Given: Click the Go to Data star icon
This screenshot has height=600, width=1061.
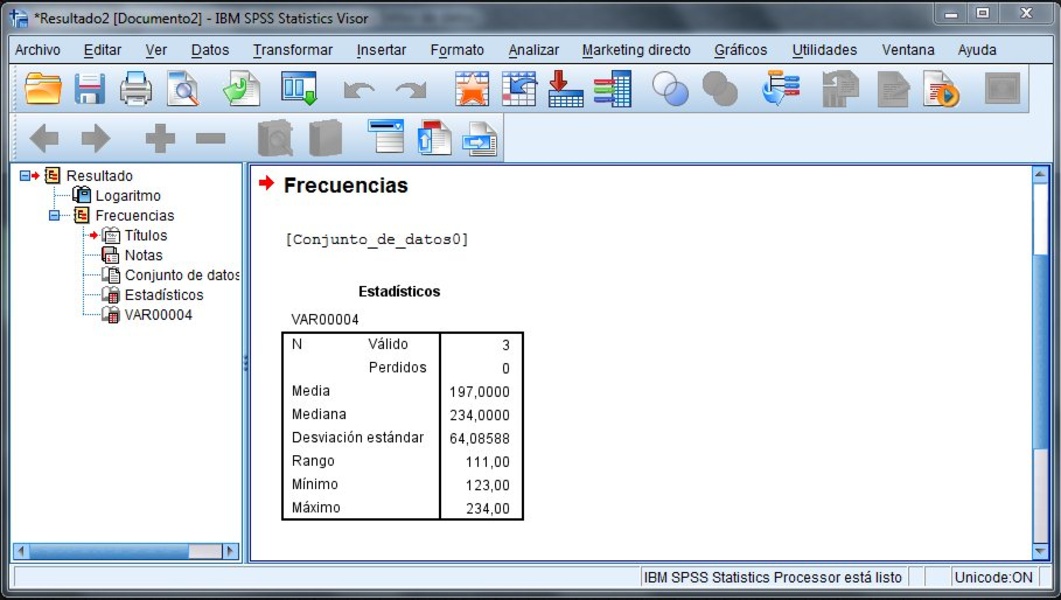Looking at the screenshot, I should click(472, 90).
